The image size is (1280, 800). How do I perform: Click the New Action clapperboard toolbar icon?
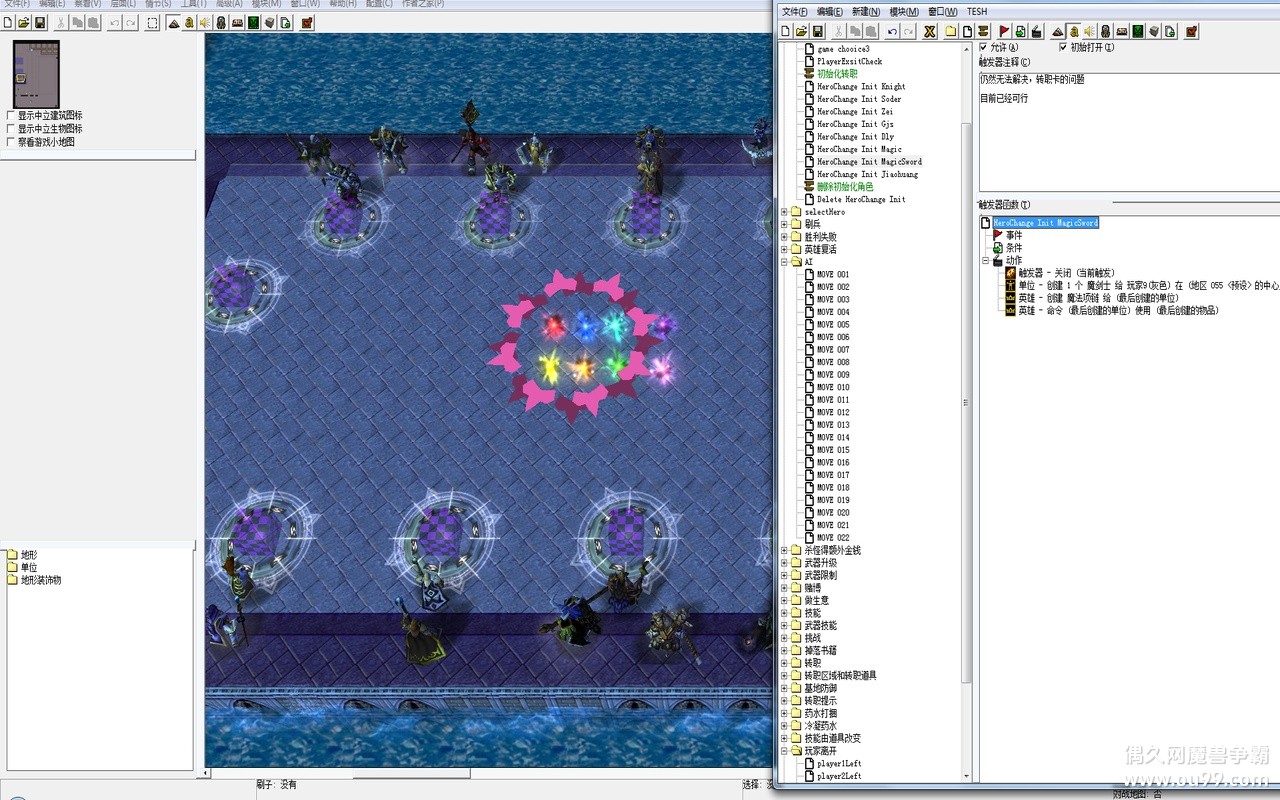[1035, 31]
